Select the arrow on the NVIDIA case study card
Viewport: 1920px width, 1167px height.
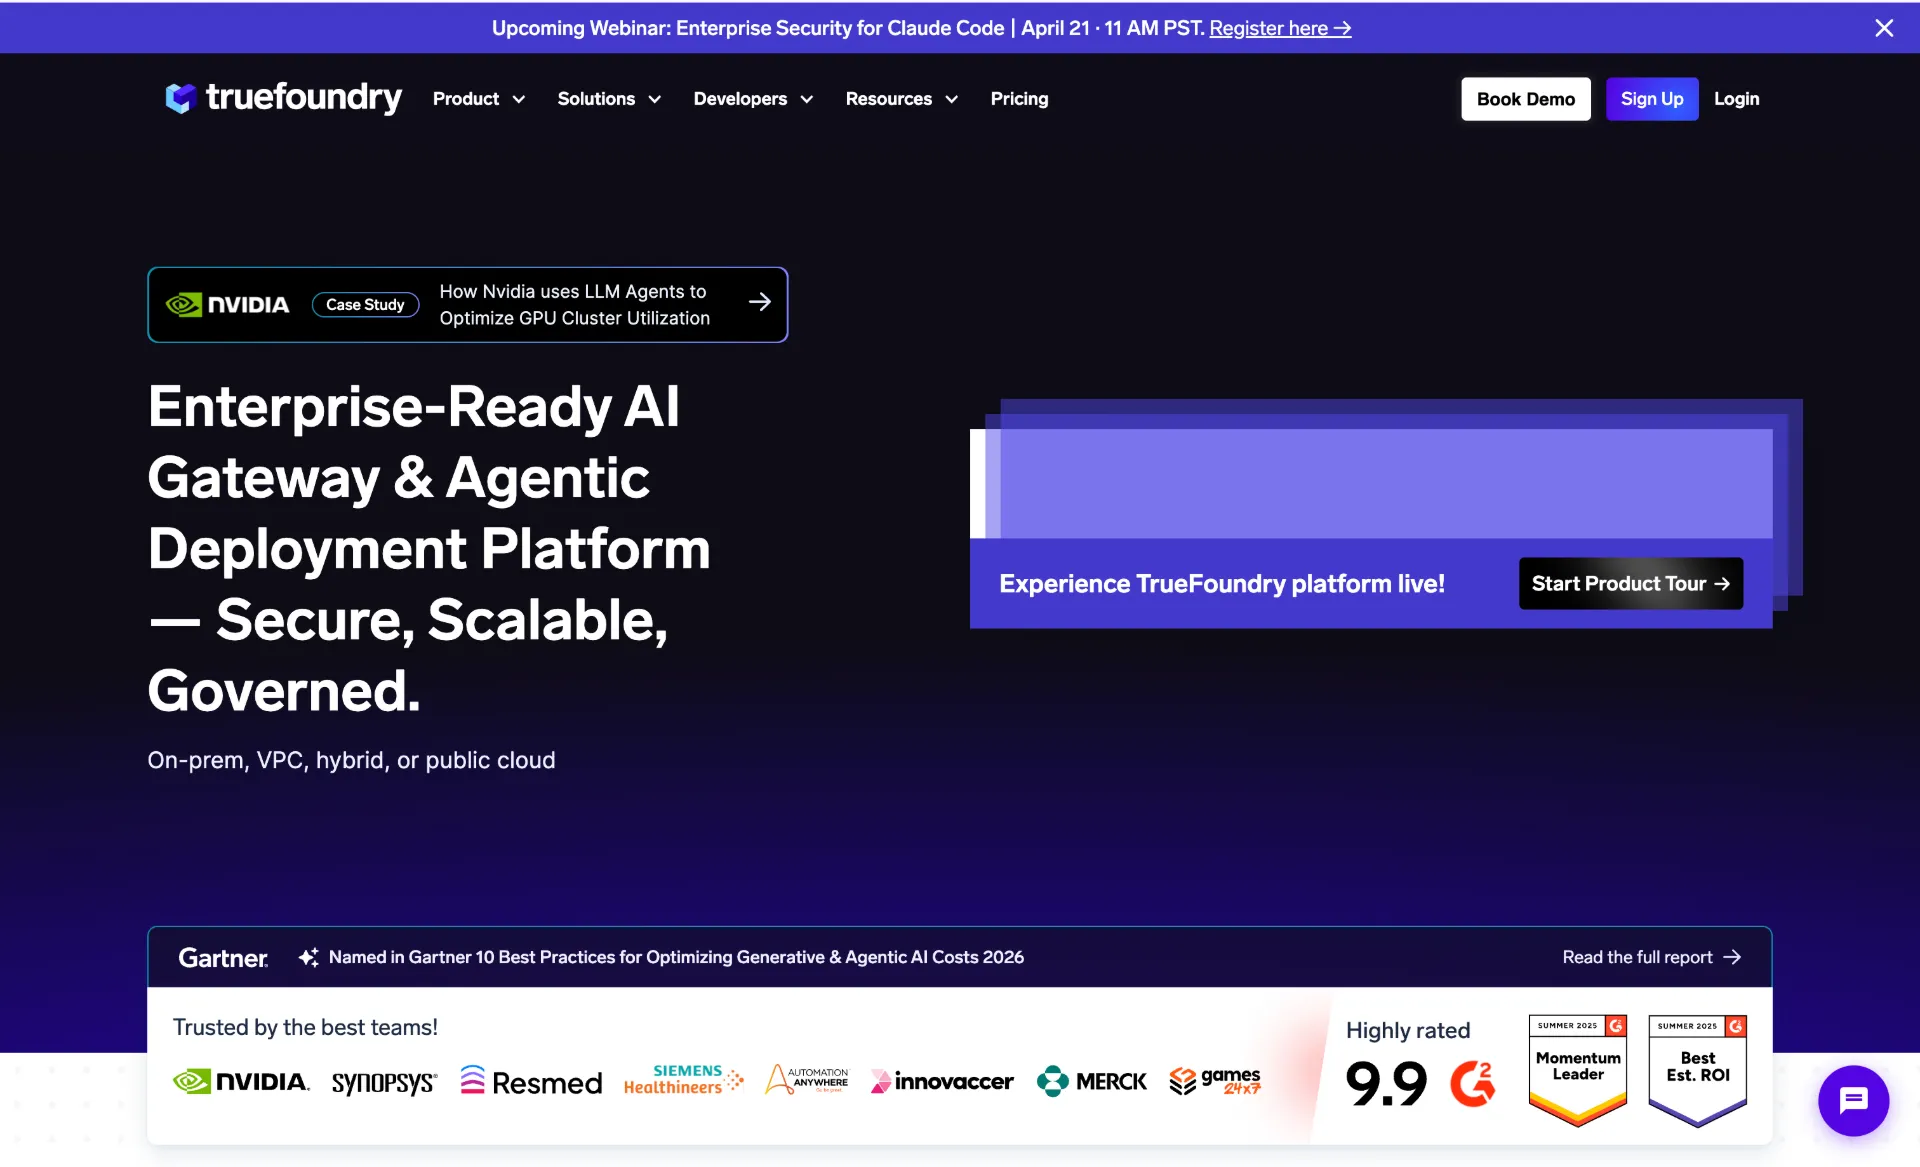760,302
